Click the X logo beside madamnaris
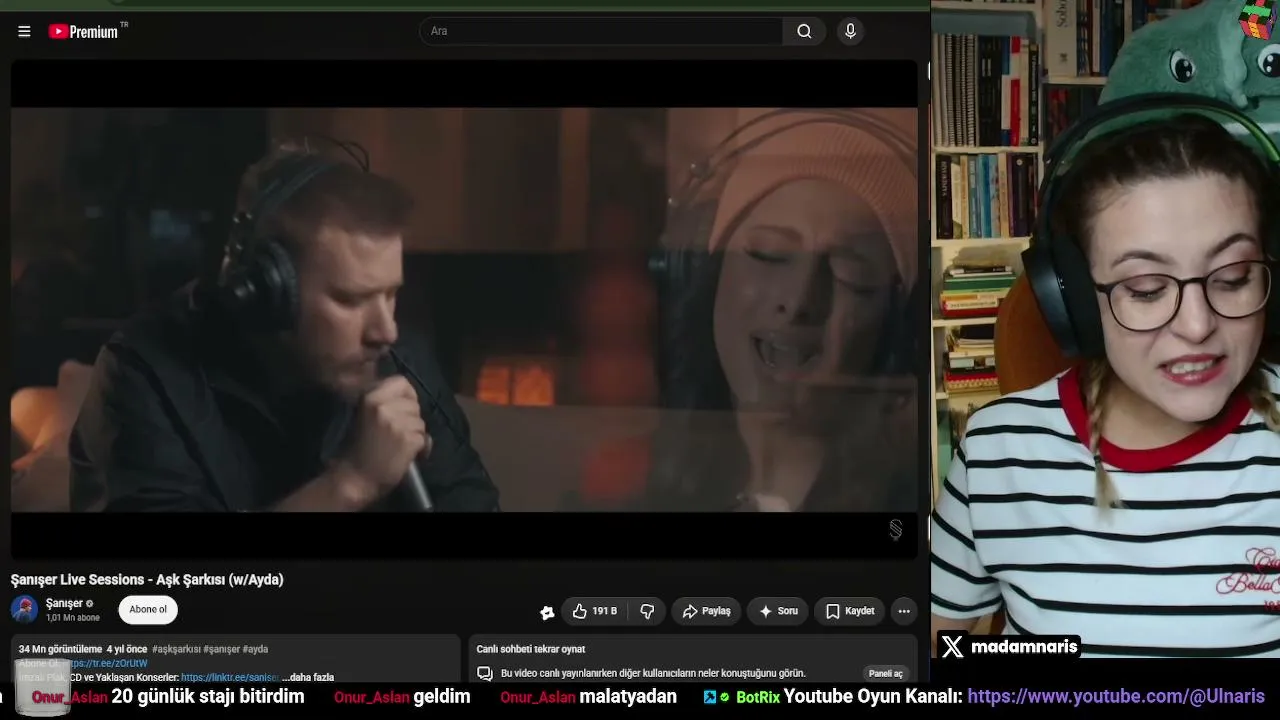Image resolution: width=1280 pixels, height=720 pixels. (953, 647)
